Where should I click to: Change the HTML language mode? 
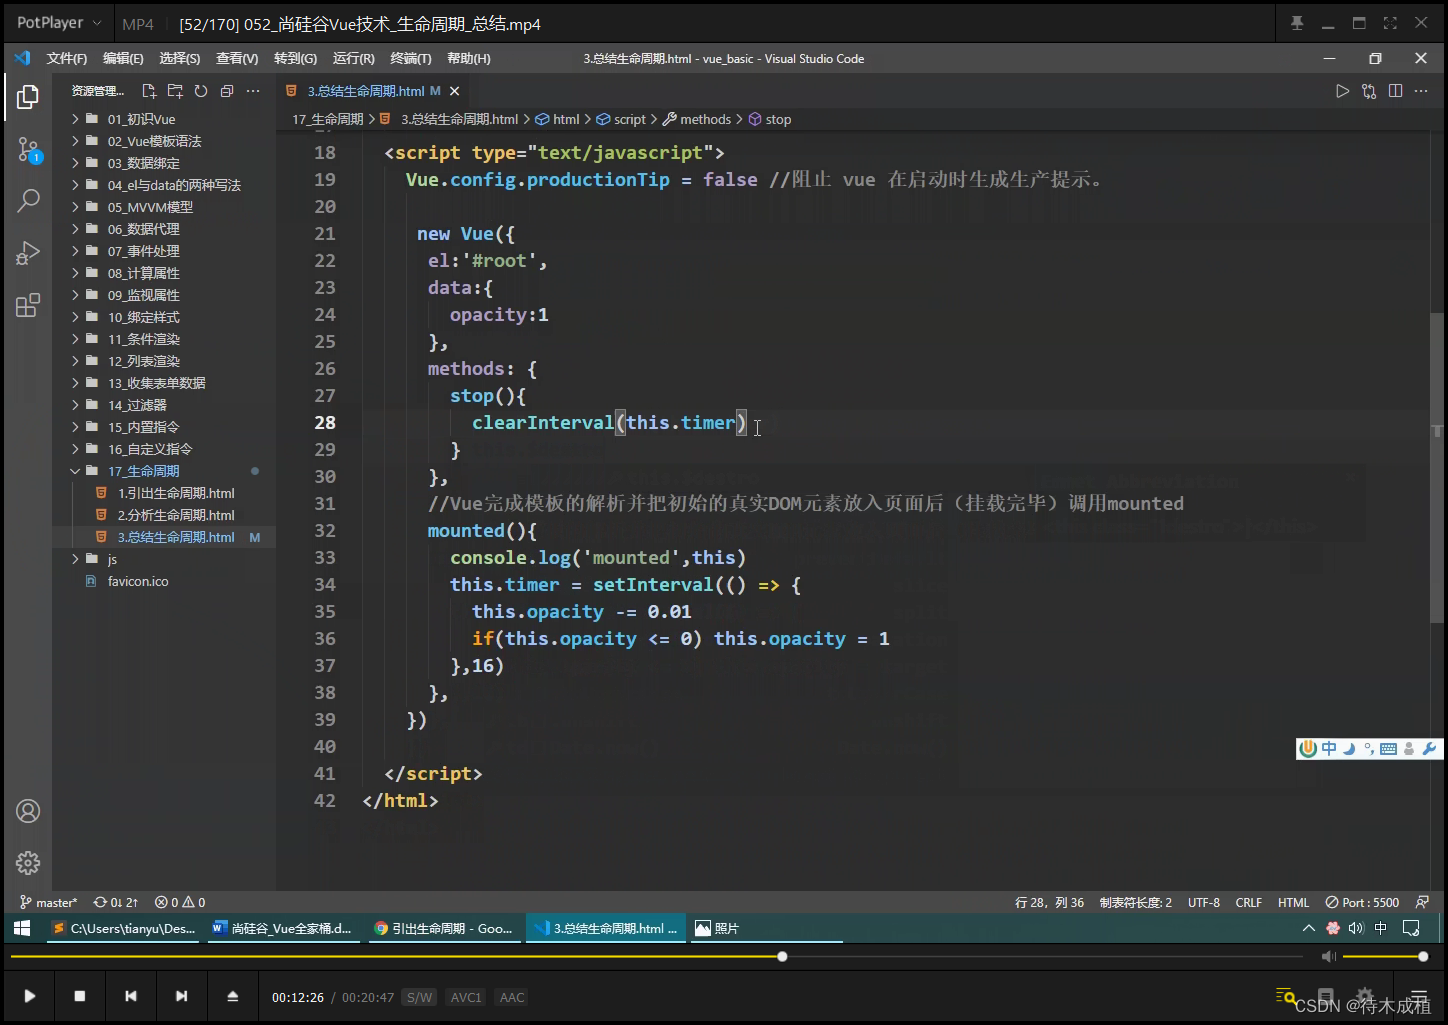tap(1293, 902)
